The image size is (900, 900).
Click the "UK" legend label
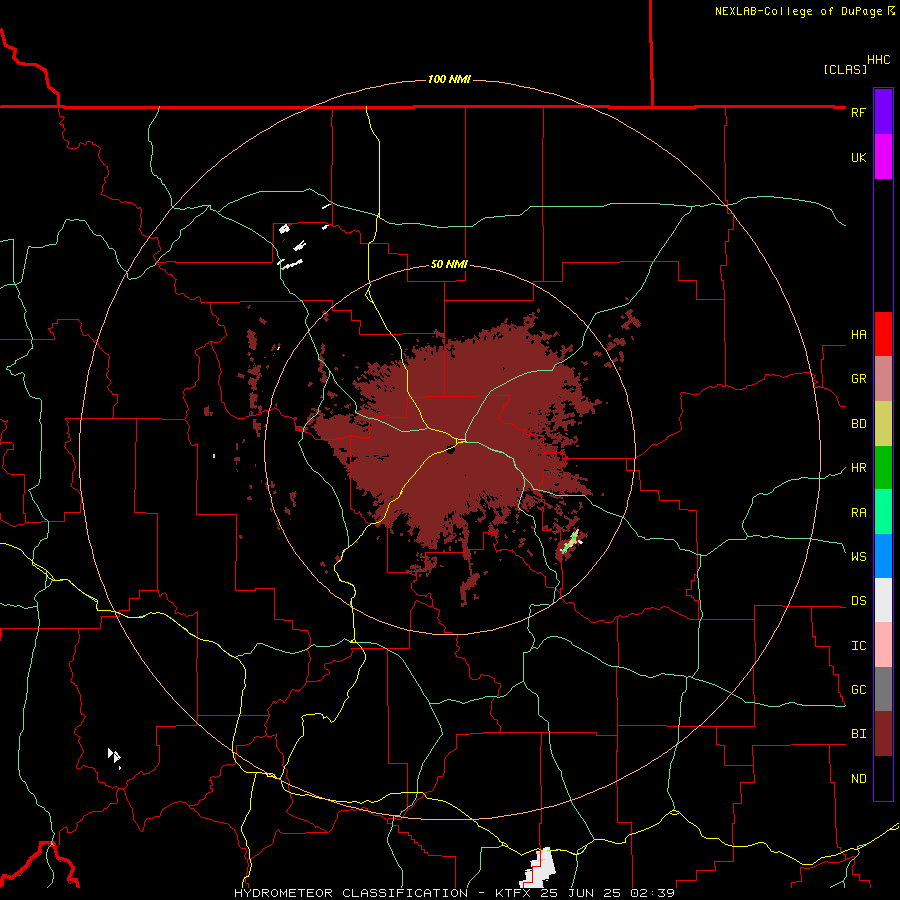(x=859, y=158)
